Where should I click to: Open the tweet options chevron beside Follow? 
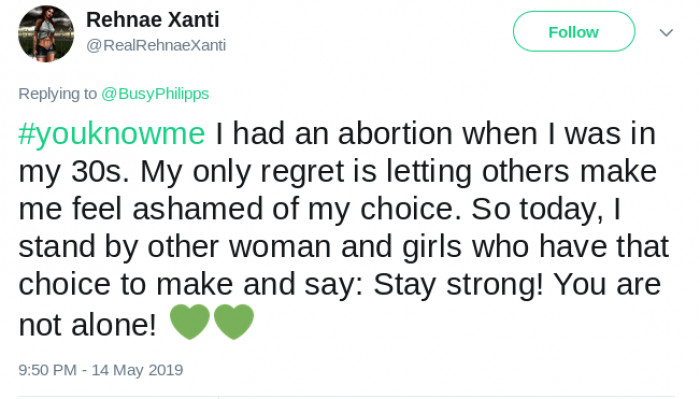point(666,33)
